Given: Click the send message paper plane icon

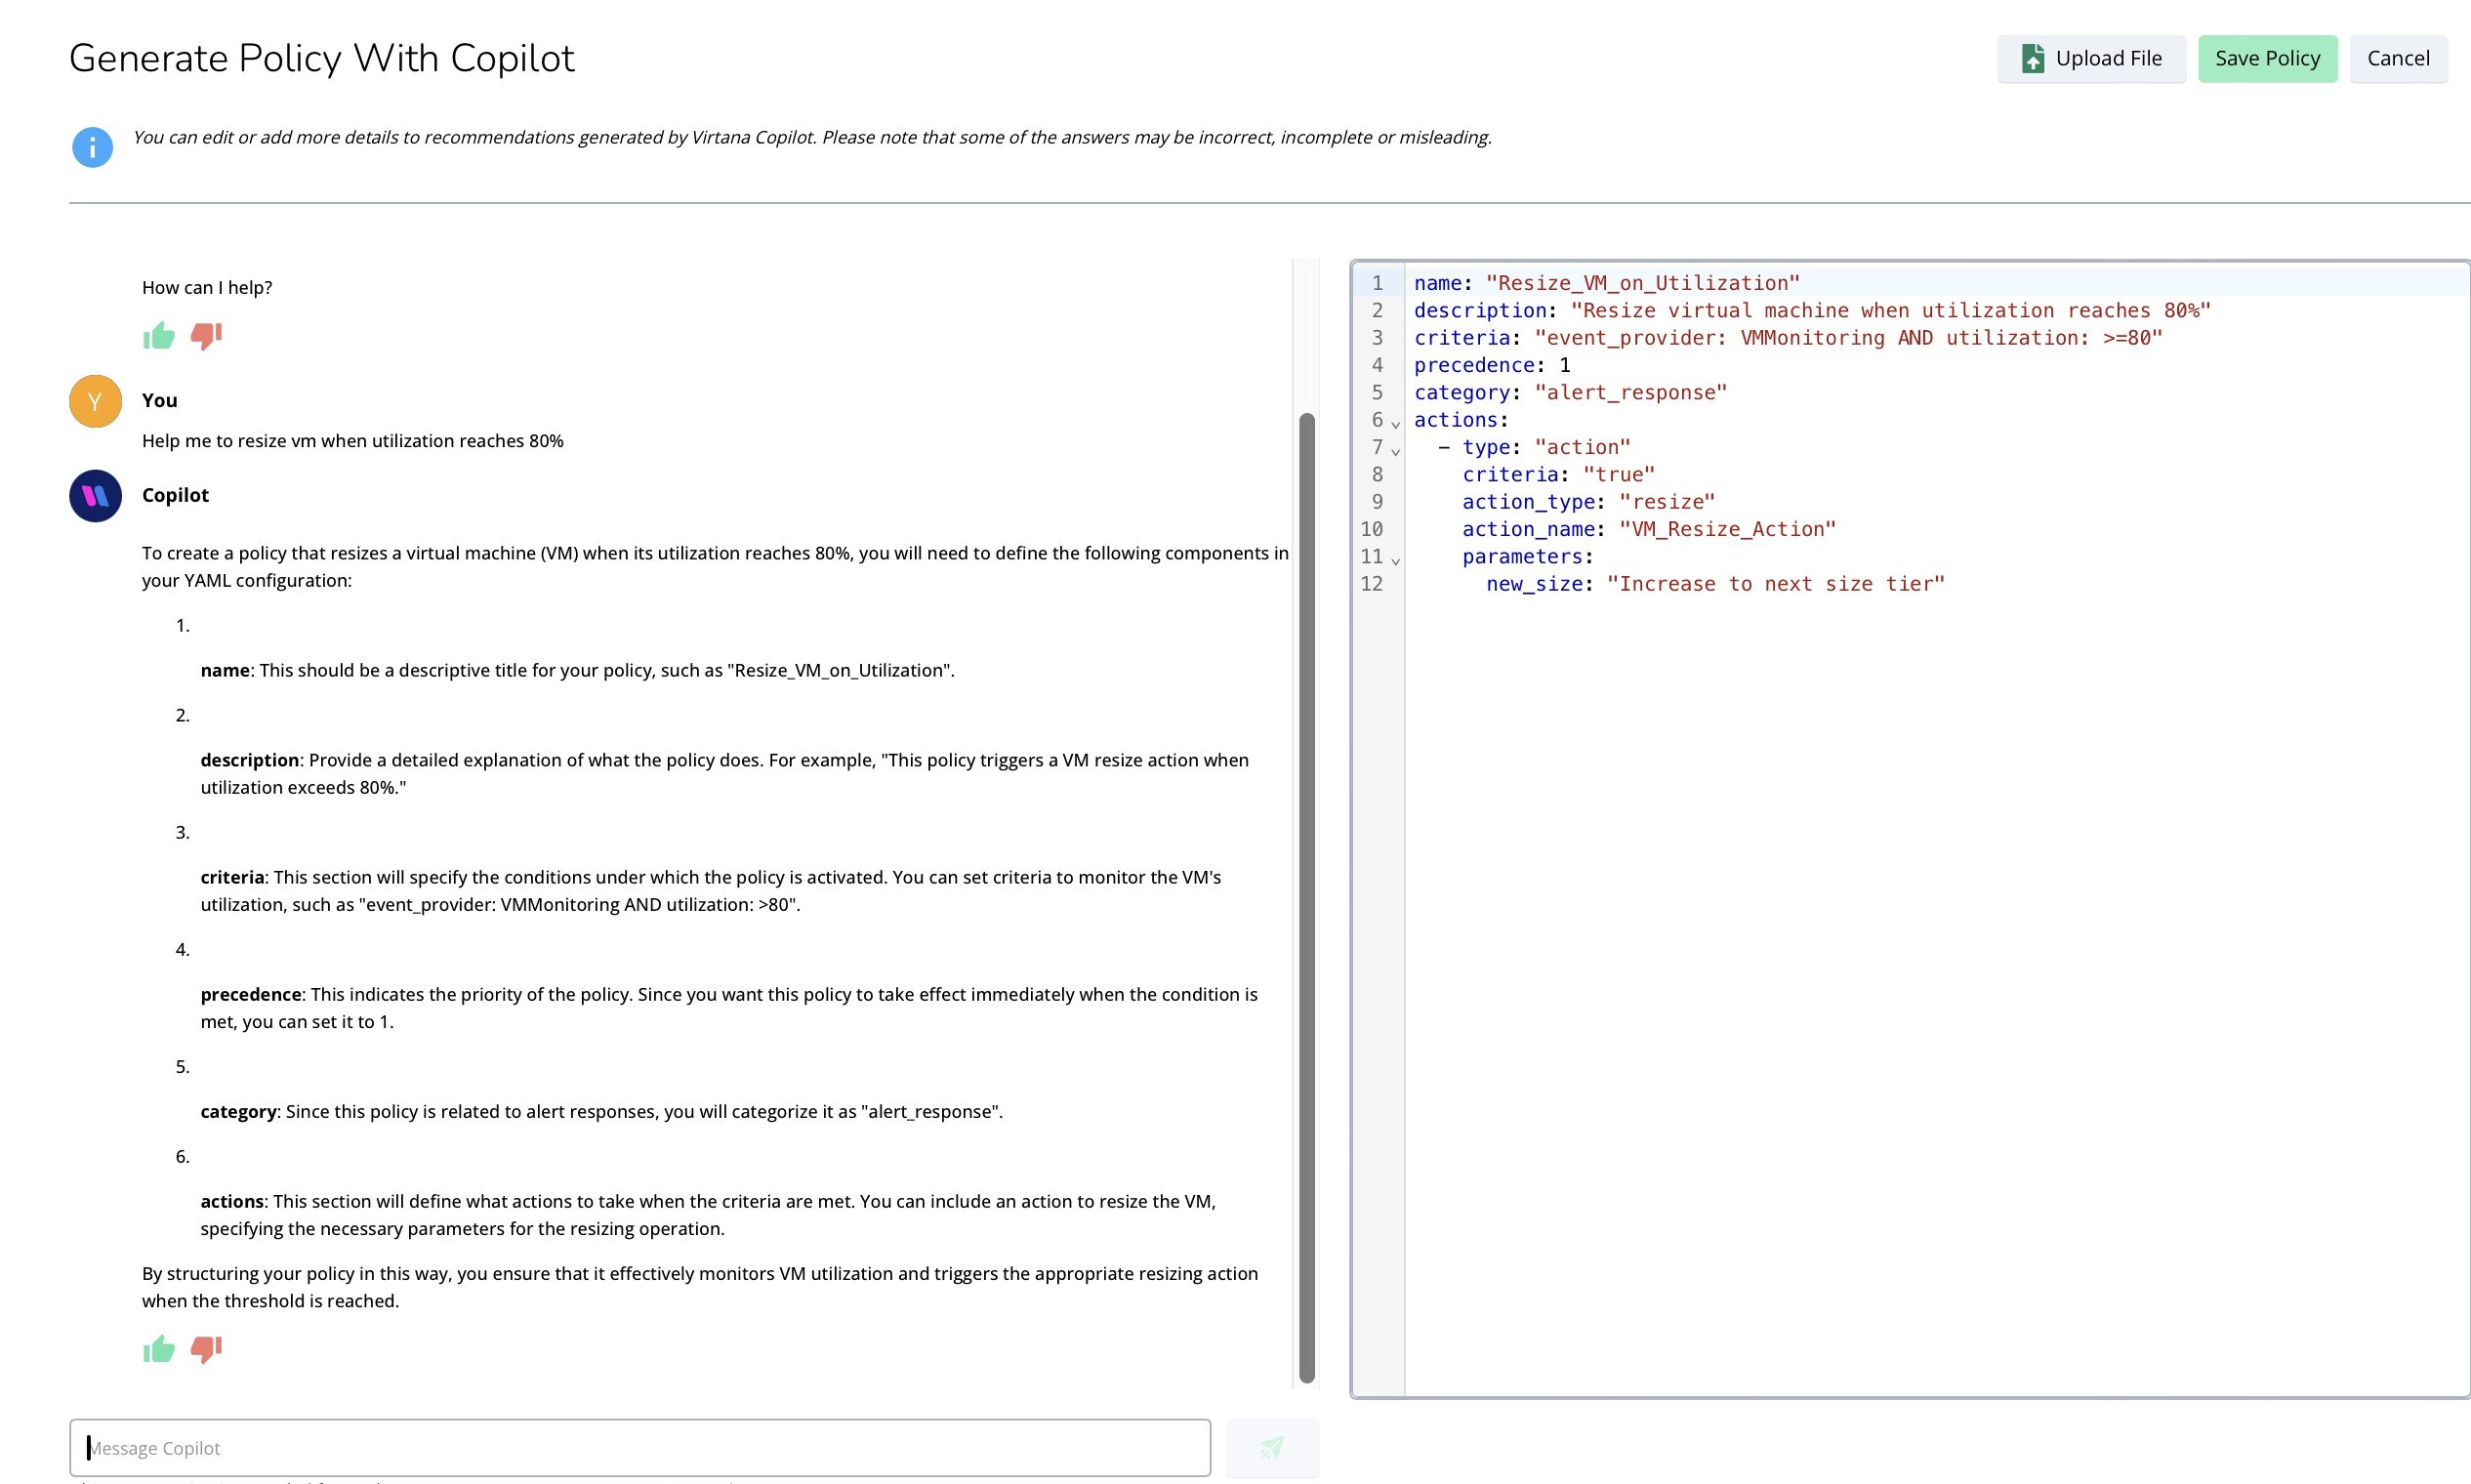Looking at the screenshot, I should pyautogui.click(x=1272, y=1447).
